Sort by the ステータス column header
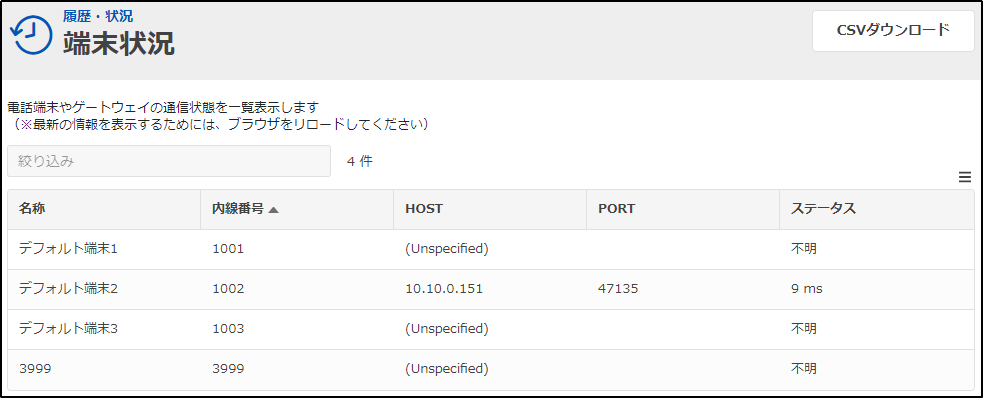The height and width of the screenshot is (398, 983). click(823, 209)
